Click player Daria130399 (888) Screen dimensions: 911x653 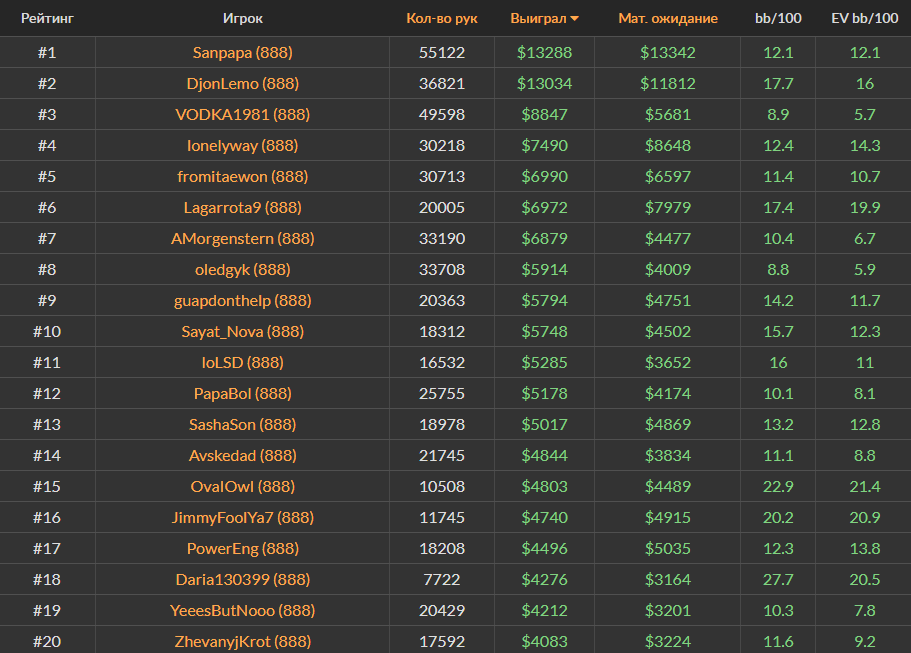pos(242,579)
